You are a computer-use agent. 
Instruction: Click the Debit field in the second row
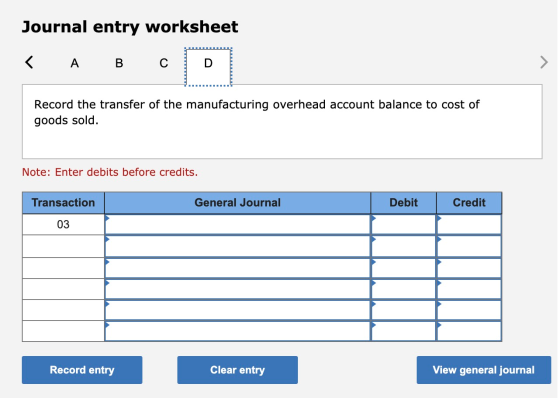pyautogui.click(x=404, y=246)
